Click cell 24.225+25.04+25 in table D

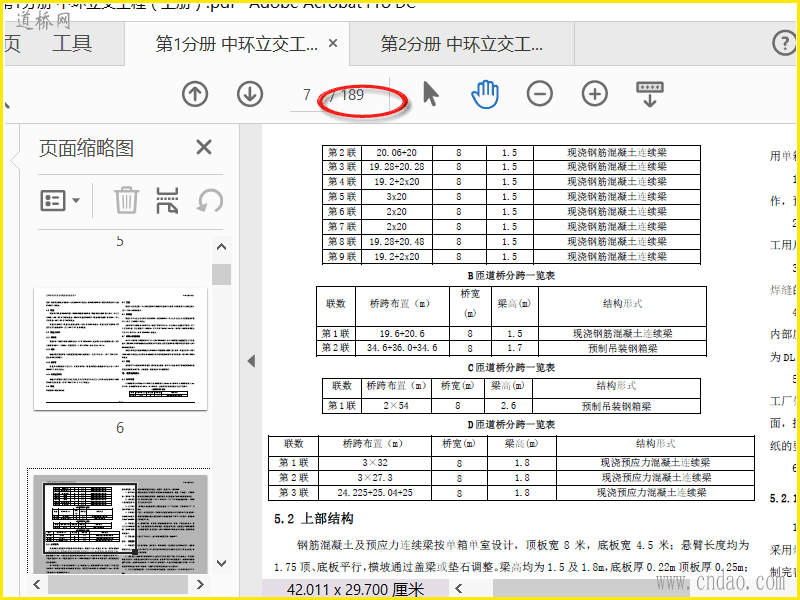[x=374, y=493]
